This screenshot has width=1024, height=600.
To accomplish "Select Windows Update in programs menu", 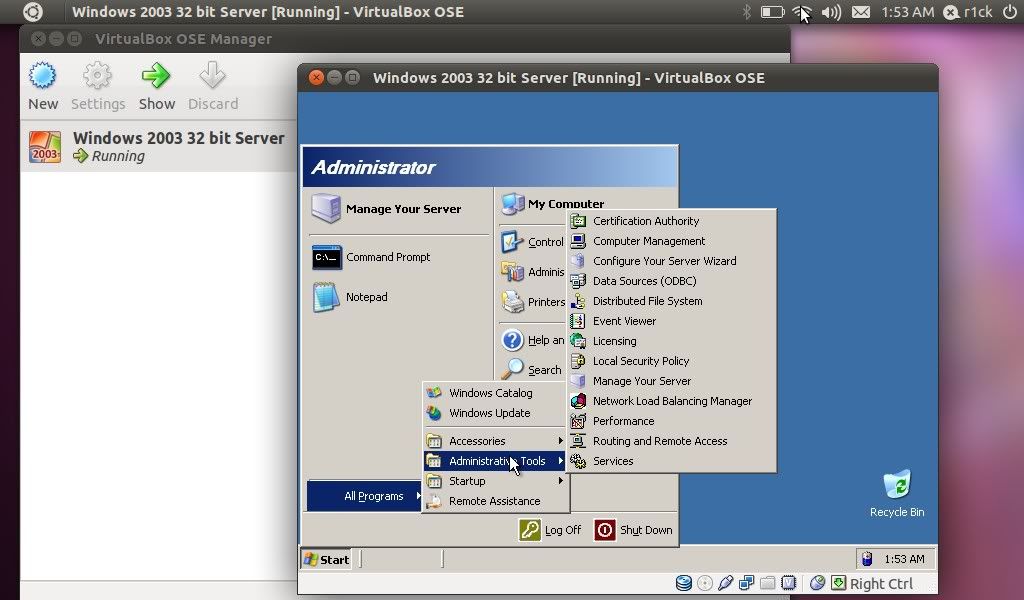I will [x=489, y=413].
